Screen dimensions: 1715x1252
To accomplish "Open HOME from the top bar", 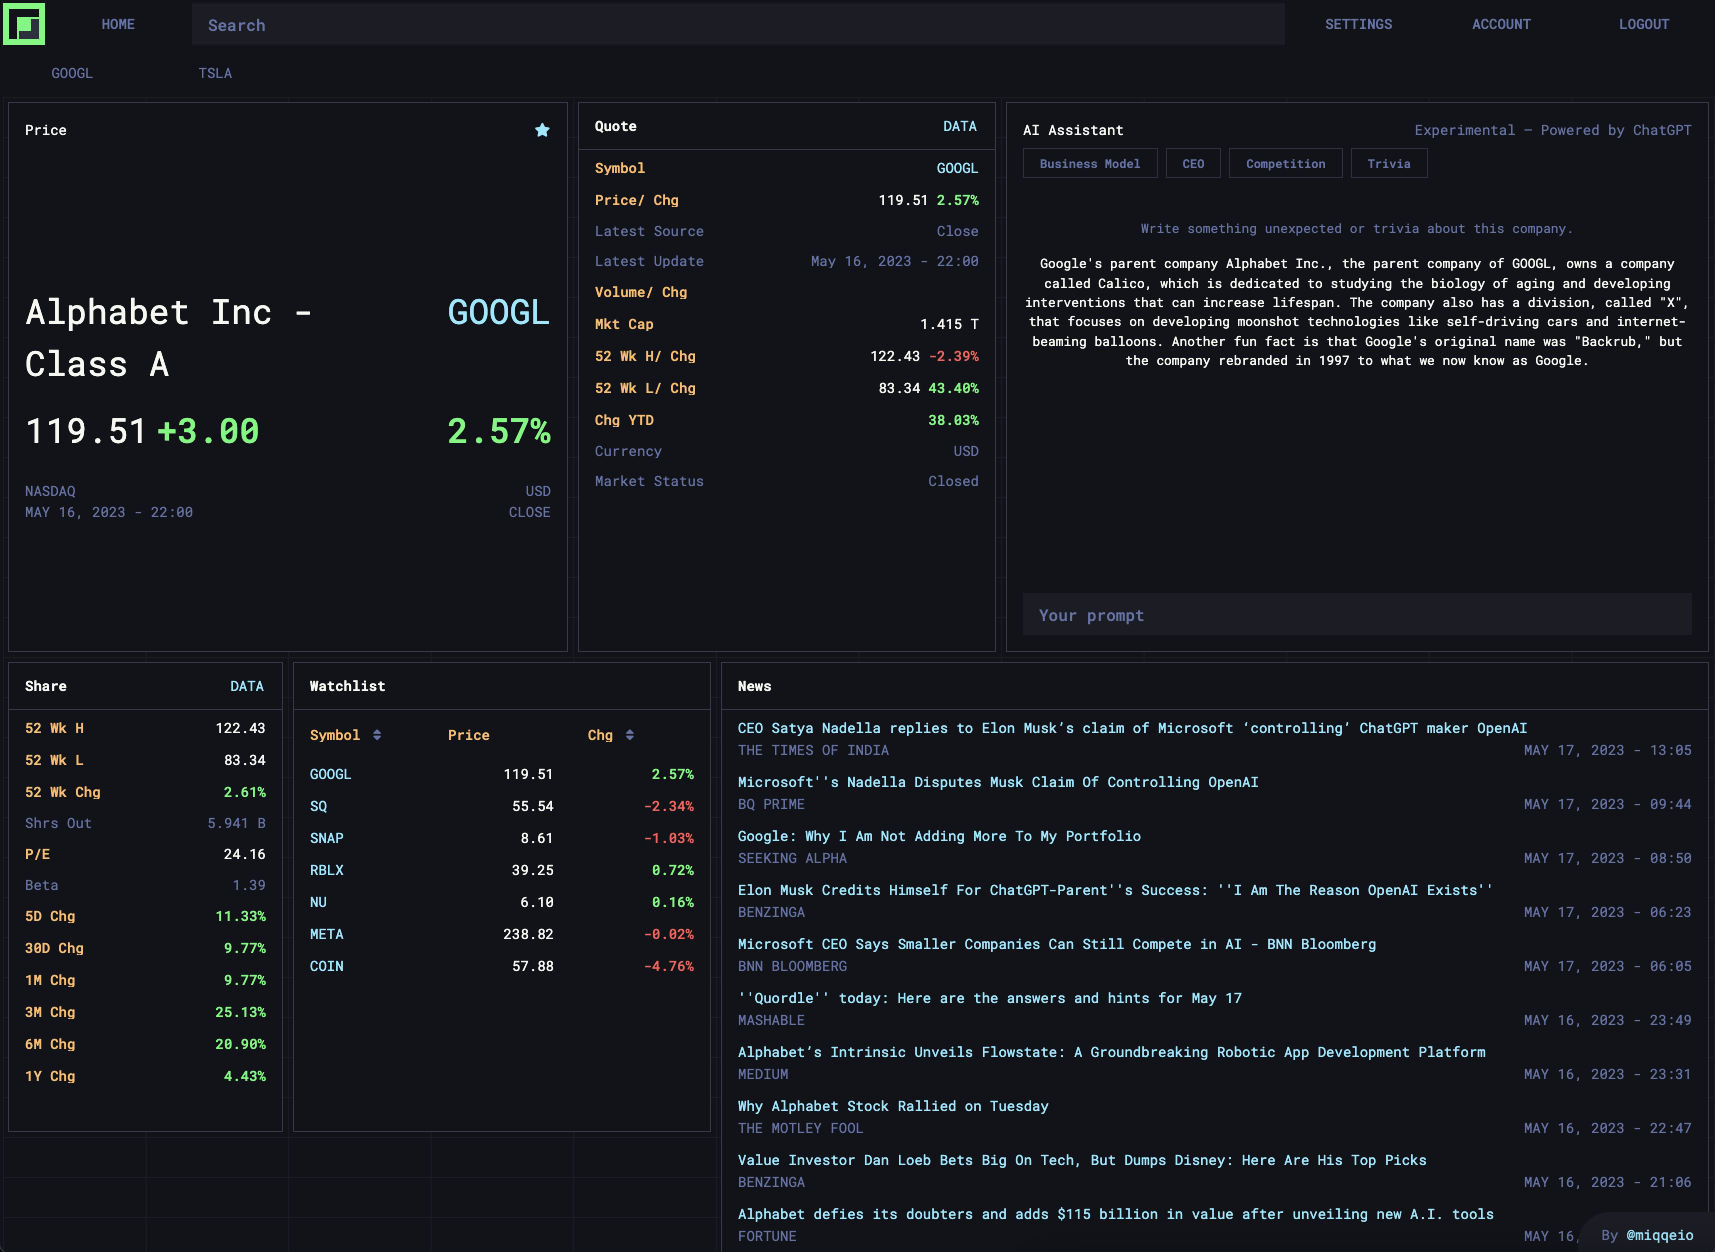I will (118, 23).
